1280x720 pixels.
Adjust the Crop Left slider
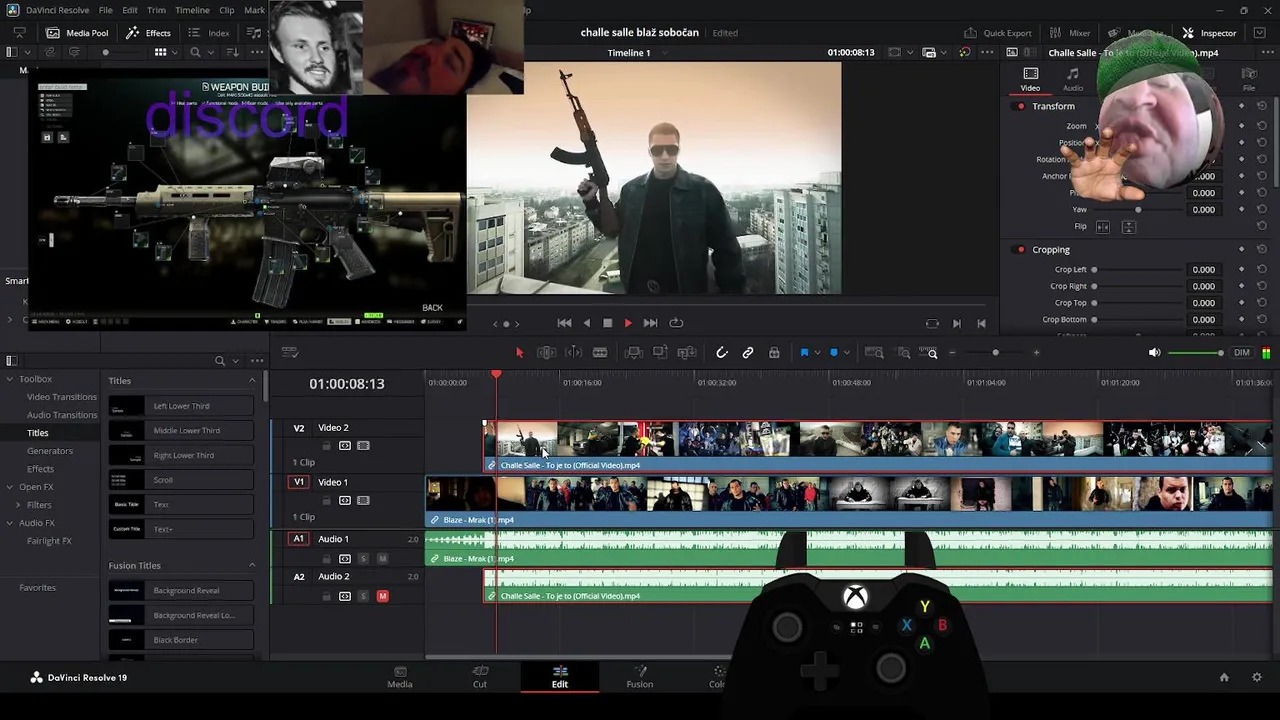point(1138,270)
